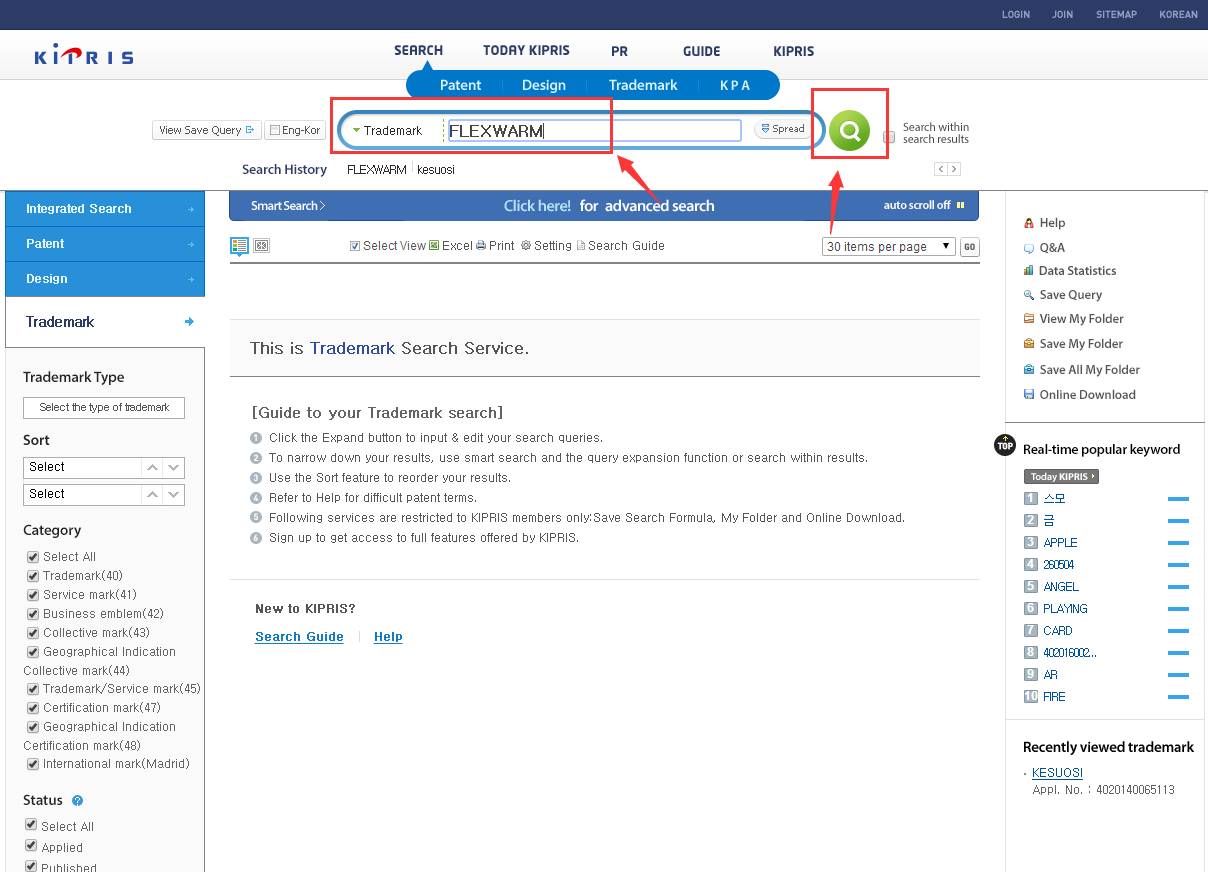Click the GO button beside items per page
The width and height of the screenshot is (1208, 872).
click(x=969, y=247)
